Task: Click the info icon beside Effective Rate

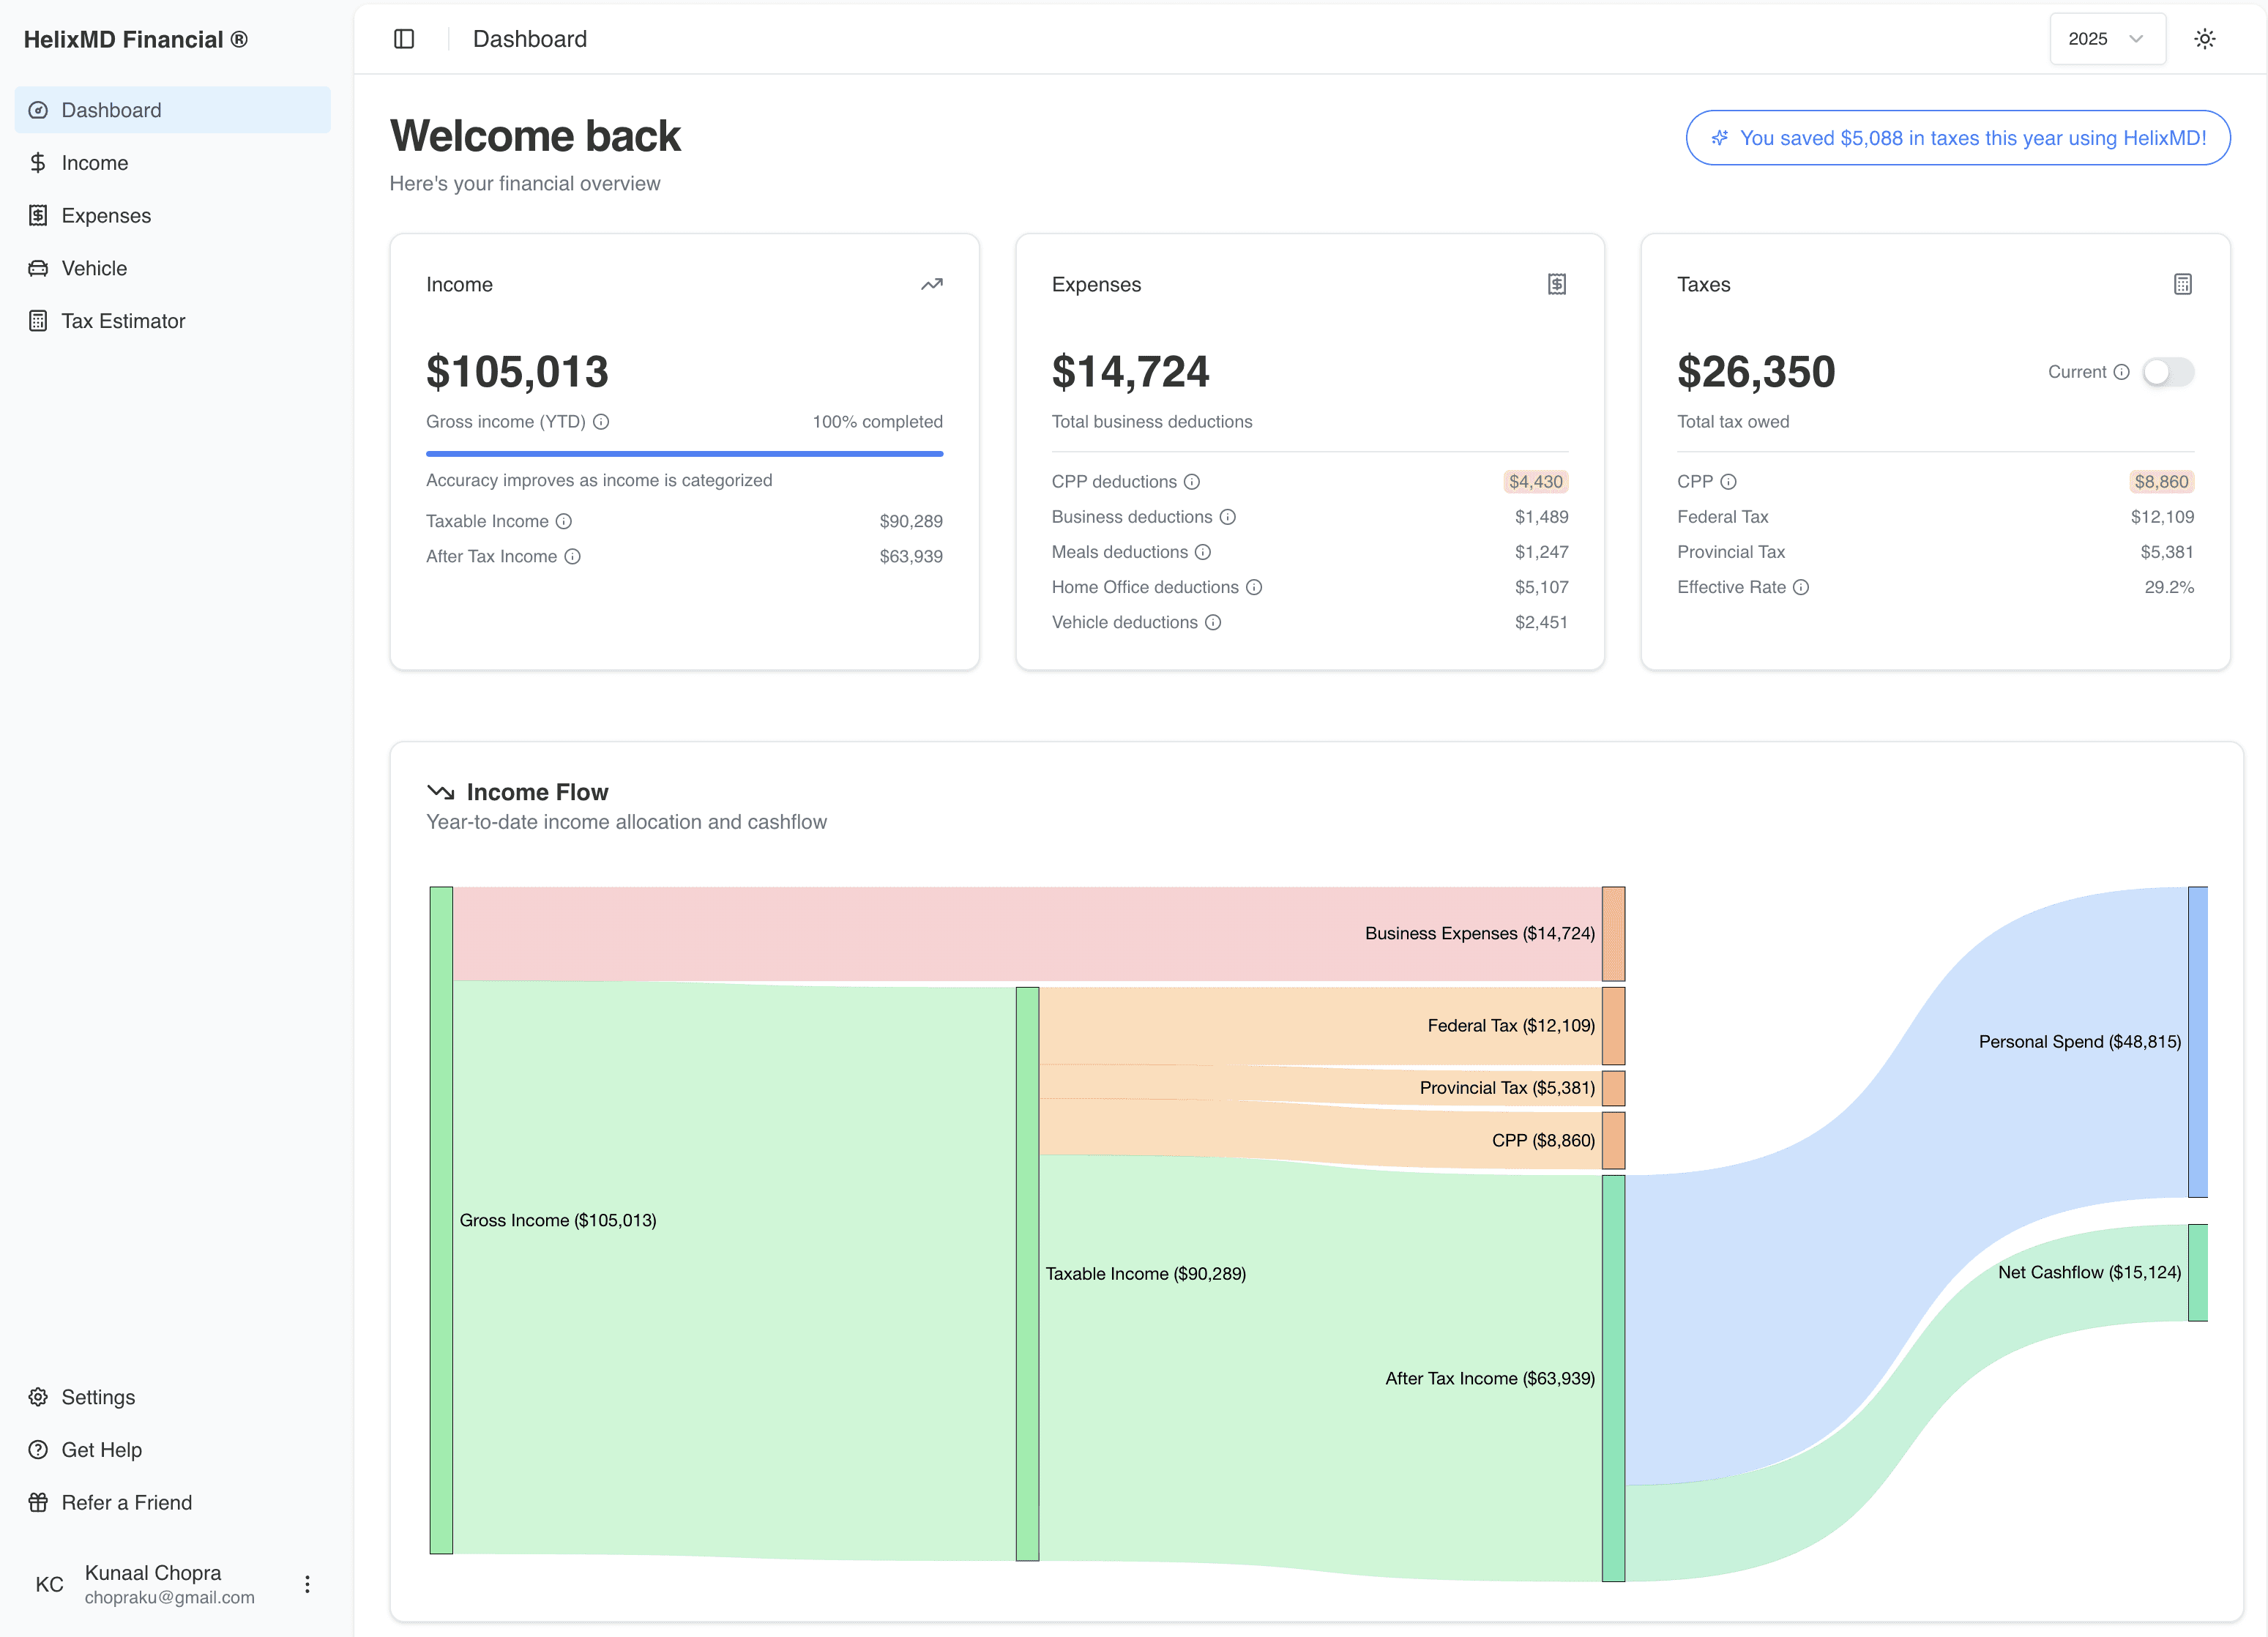Action: pyautogui.click(x=1802, y=588)
